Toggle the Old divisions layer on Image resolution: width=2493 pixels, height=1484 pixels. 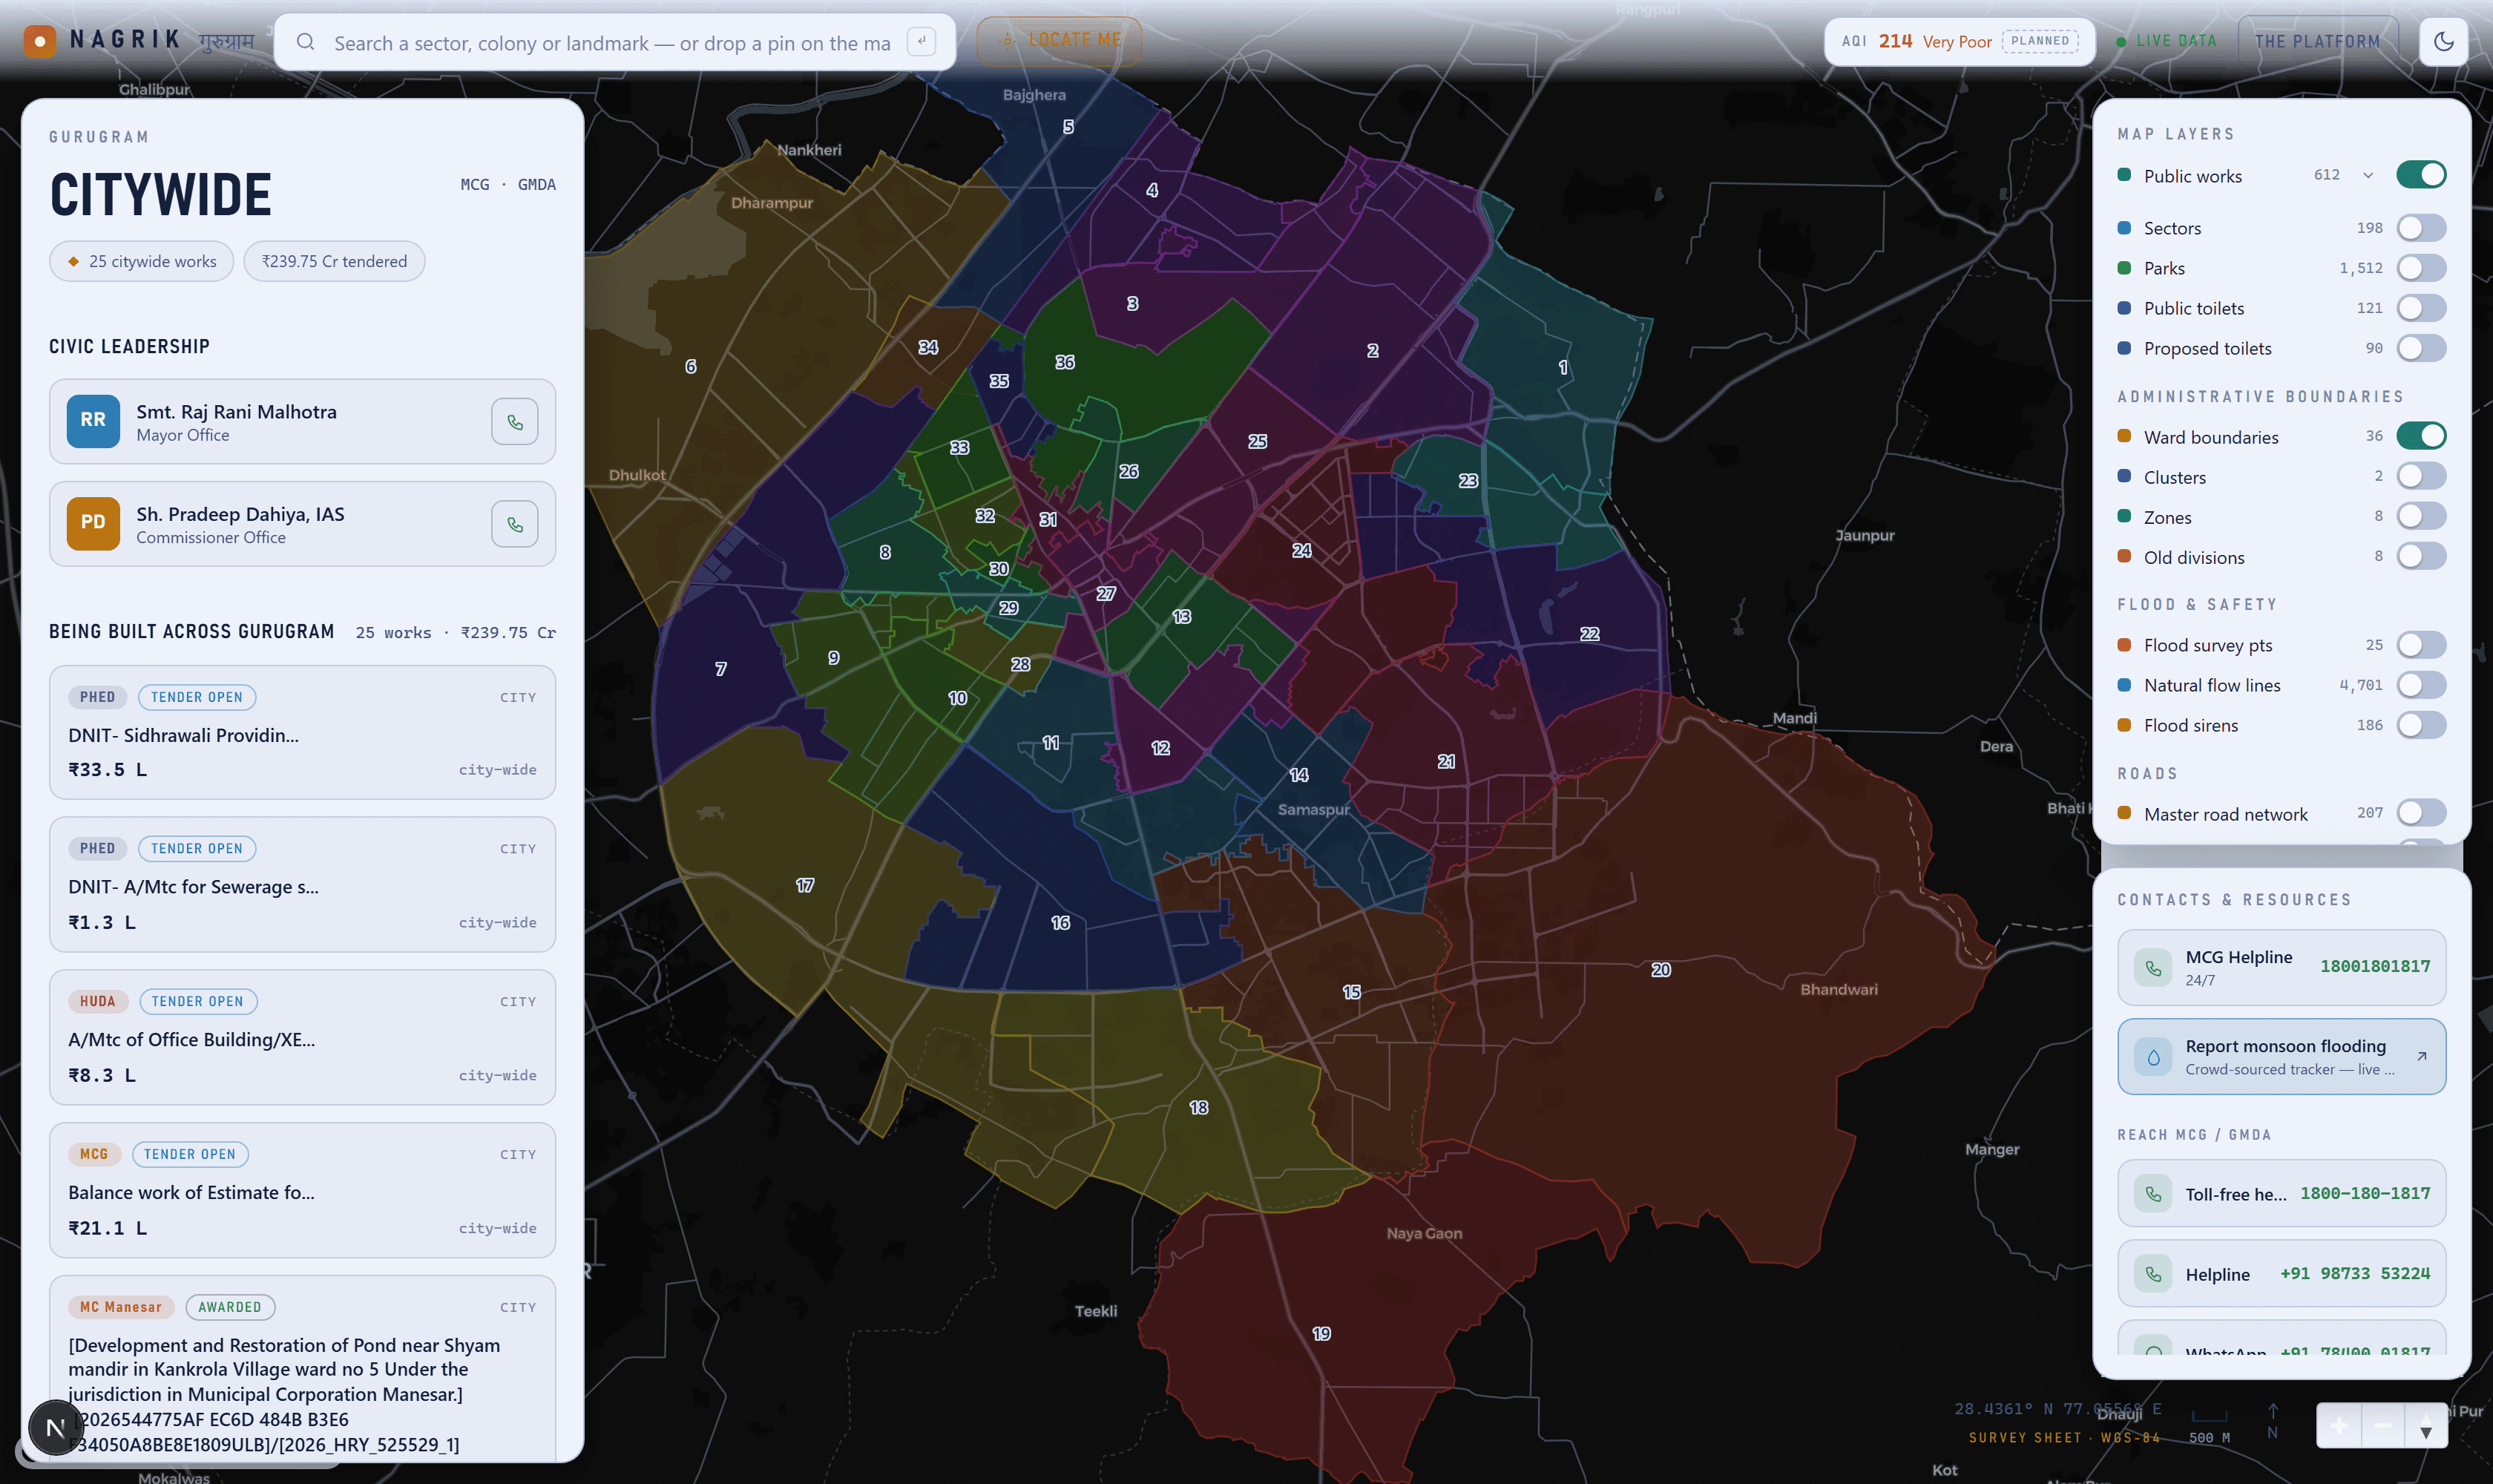tap(2421, 556)
